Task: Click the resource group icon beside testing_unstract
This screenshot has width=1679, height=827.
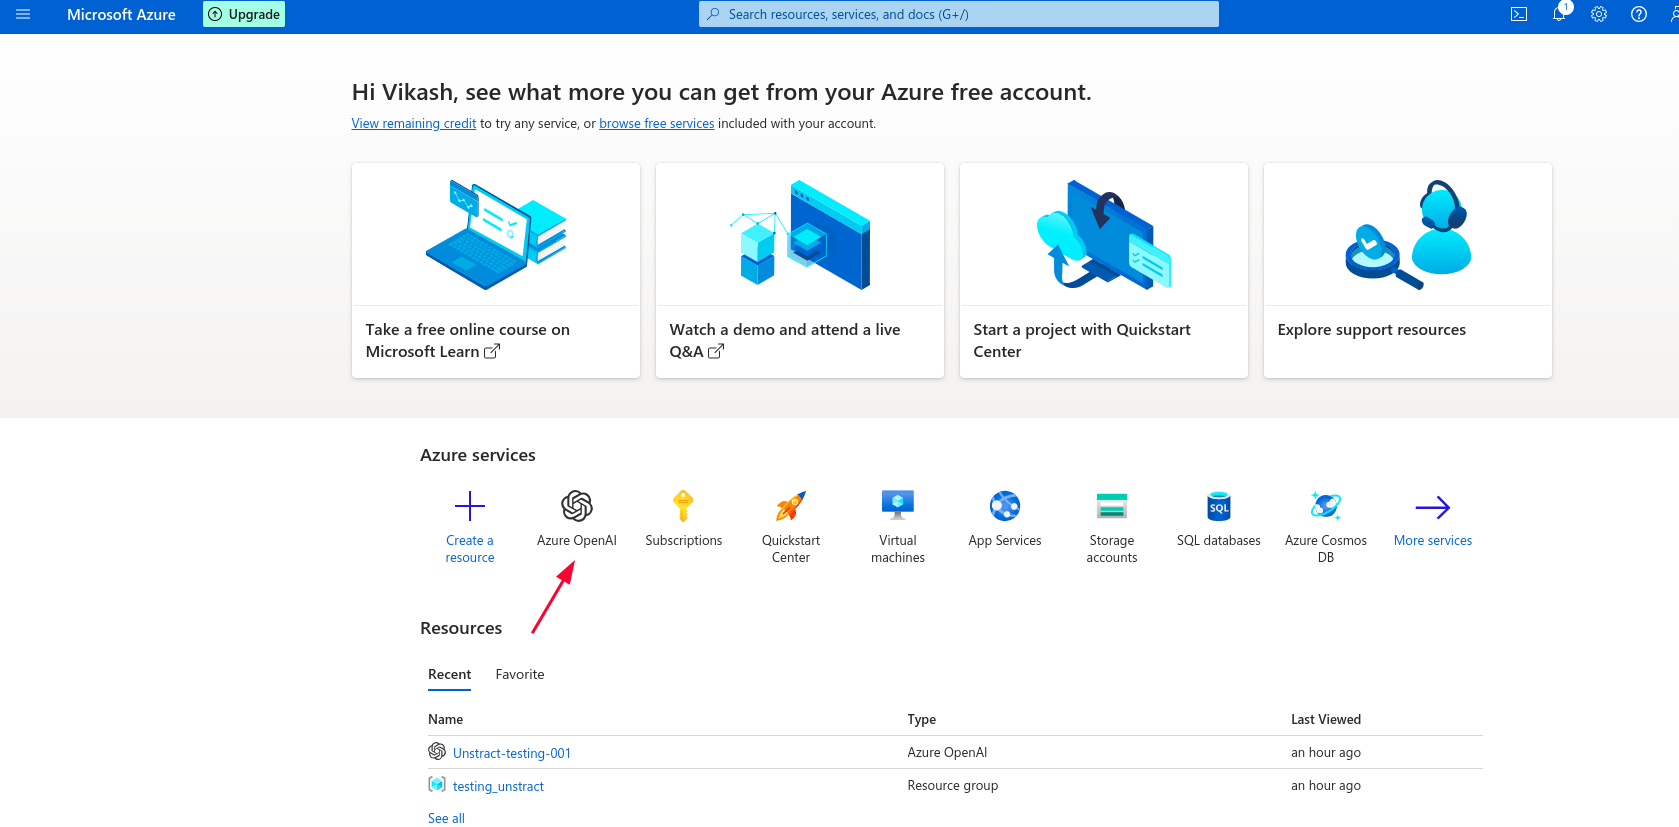Action: pyautogui.click(x=437, y=784)
